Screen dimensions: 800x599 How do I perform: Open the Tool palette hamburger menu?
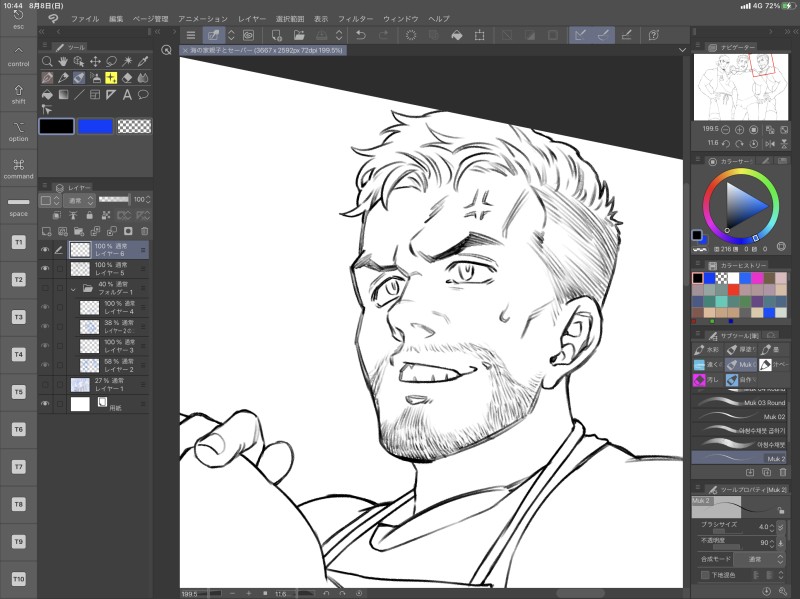click(x=45, y=46)
